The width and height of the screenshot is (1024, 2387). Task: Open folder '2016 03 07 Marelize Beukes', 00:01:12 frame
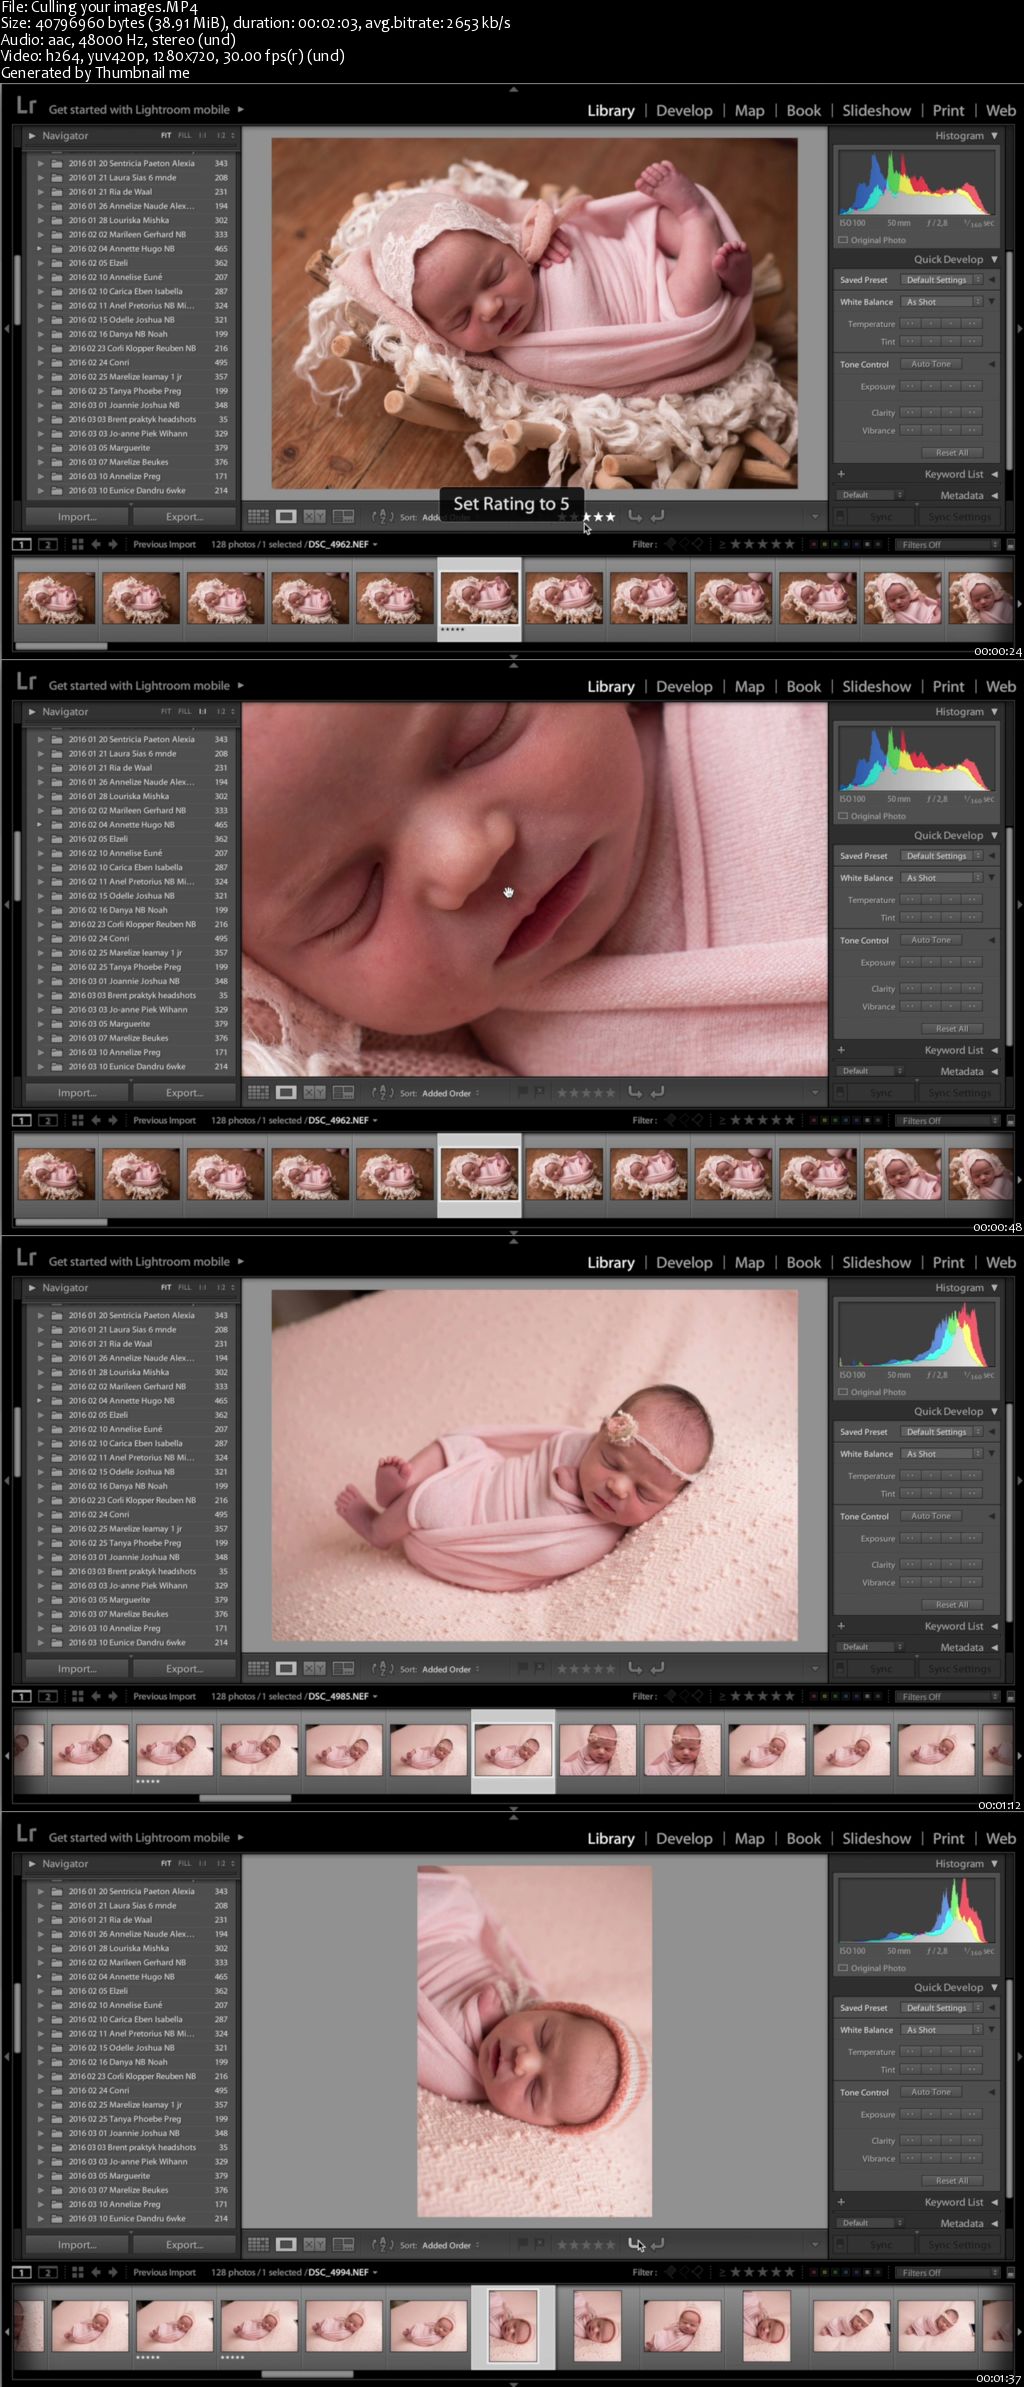(x=118, y=1614)
